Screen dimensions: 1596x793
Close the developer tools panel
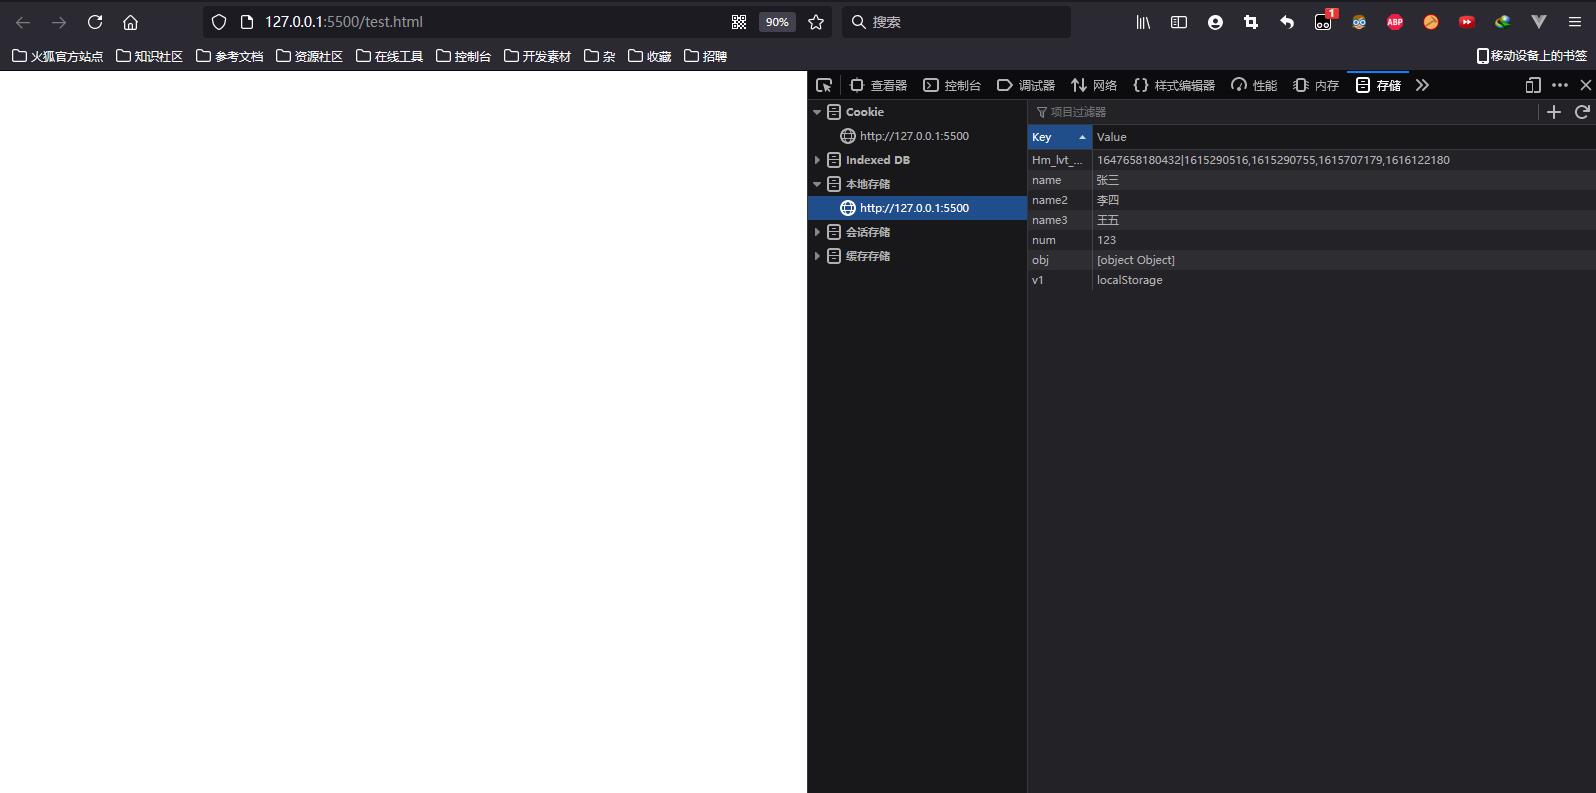pos(1585,85)
